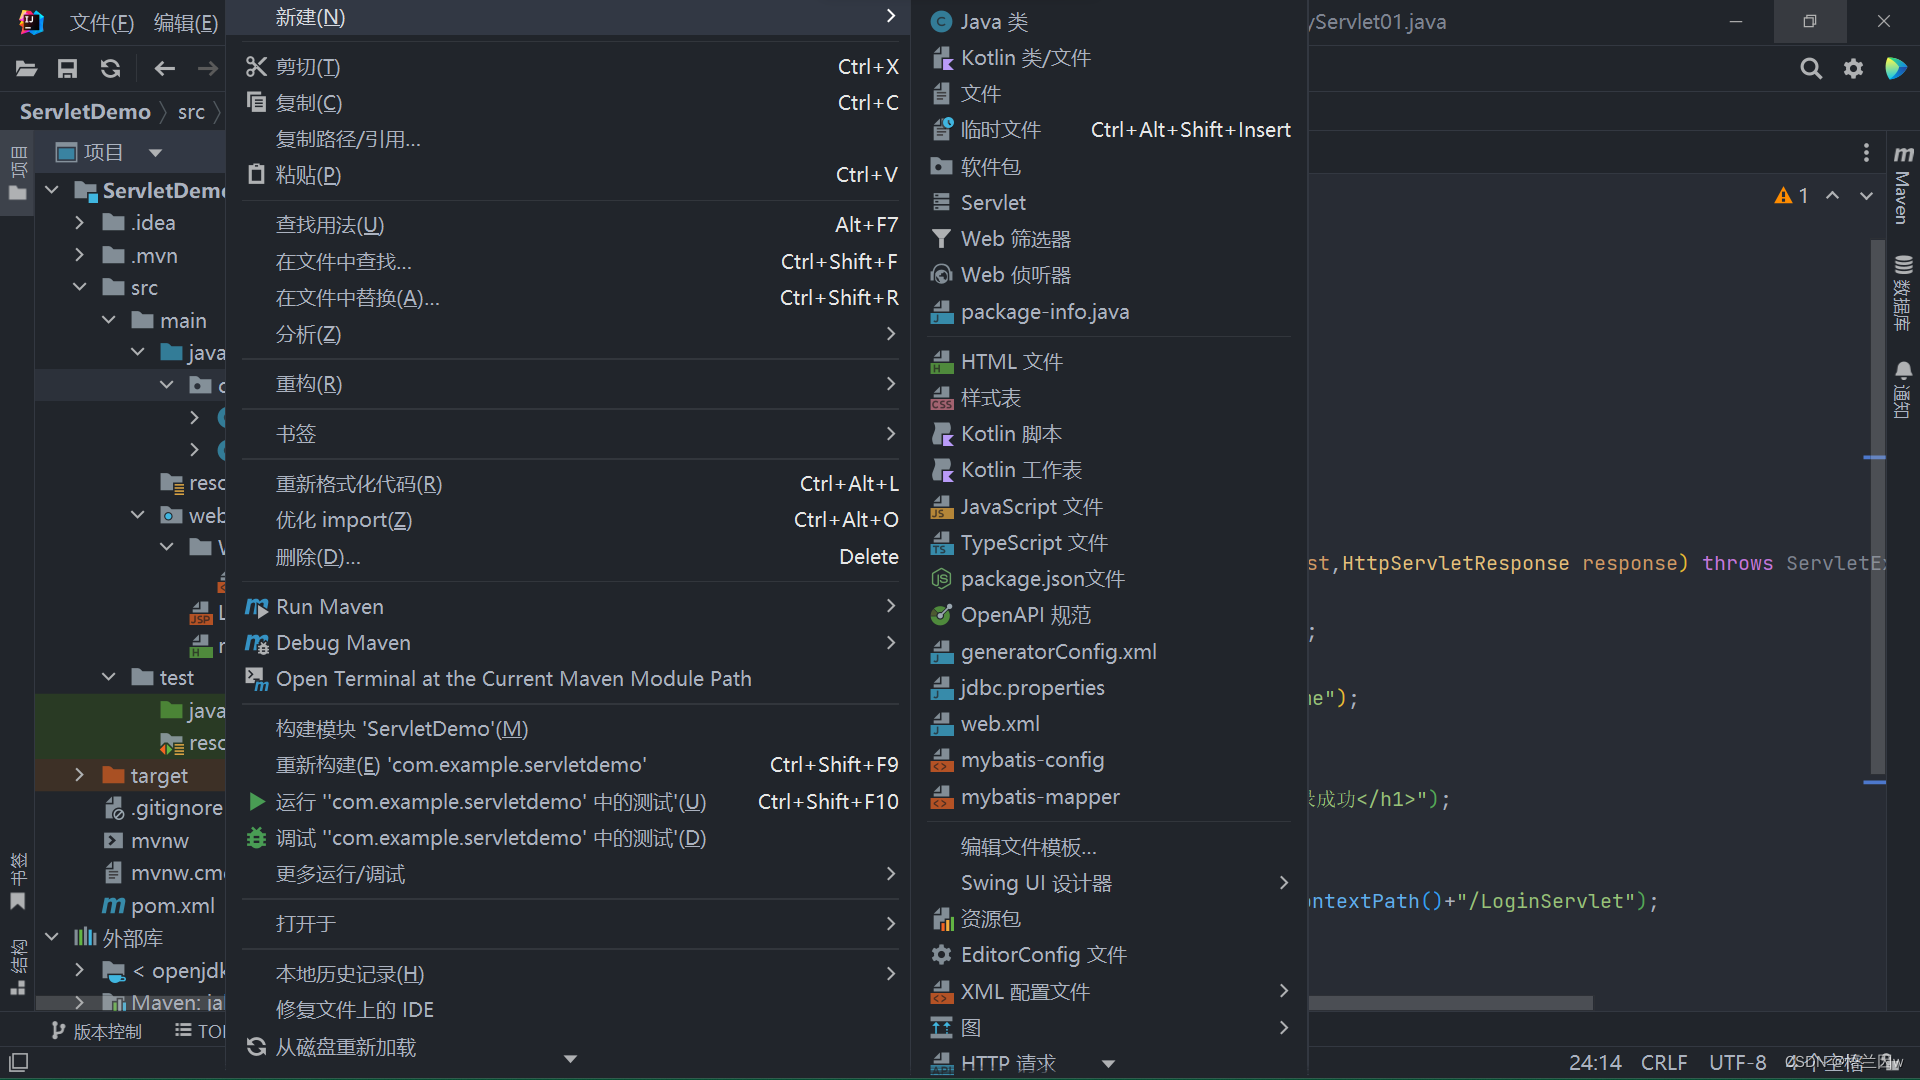Click the 24:14 cursor position in status bar
This screenshot has width=1920, height=1080.
[1595, 1063]
